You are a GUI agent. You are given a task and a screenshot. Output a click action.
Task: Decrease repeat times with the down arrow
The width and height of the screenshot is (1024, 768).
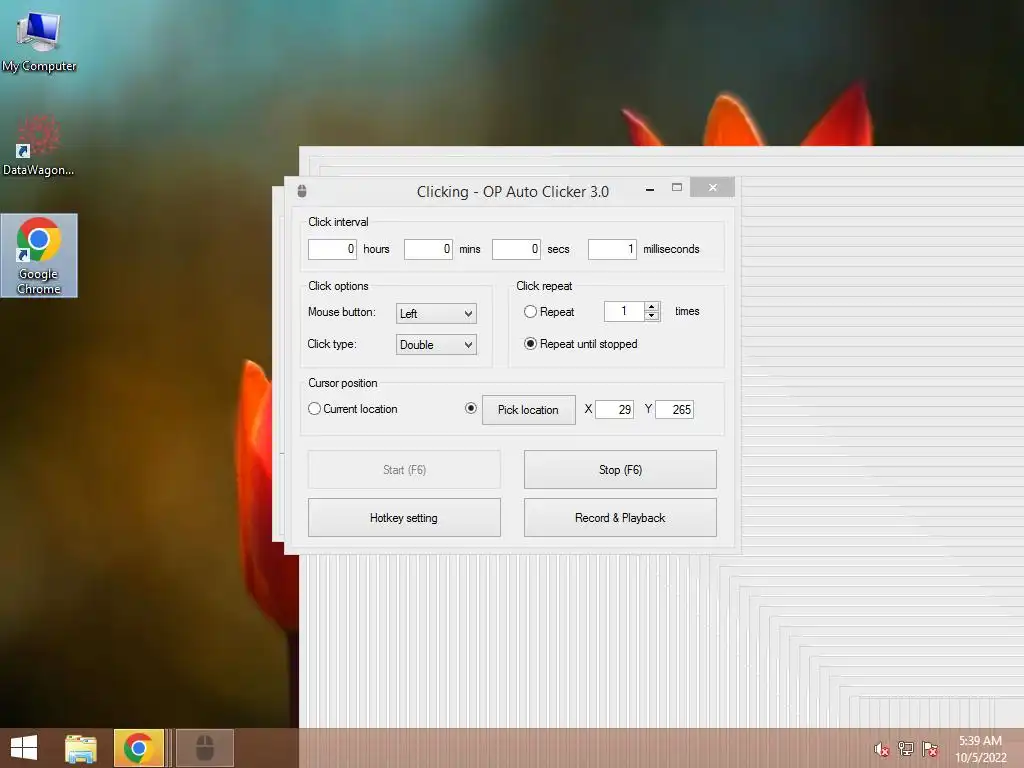tap(652, 315)
